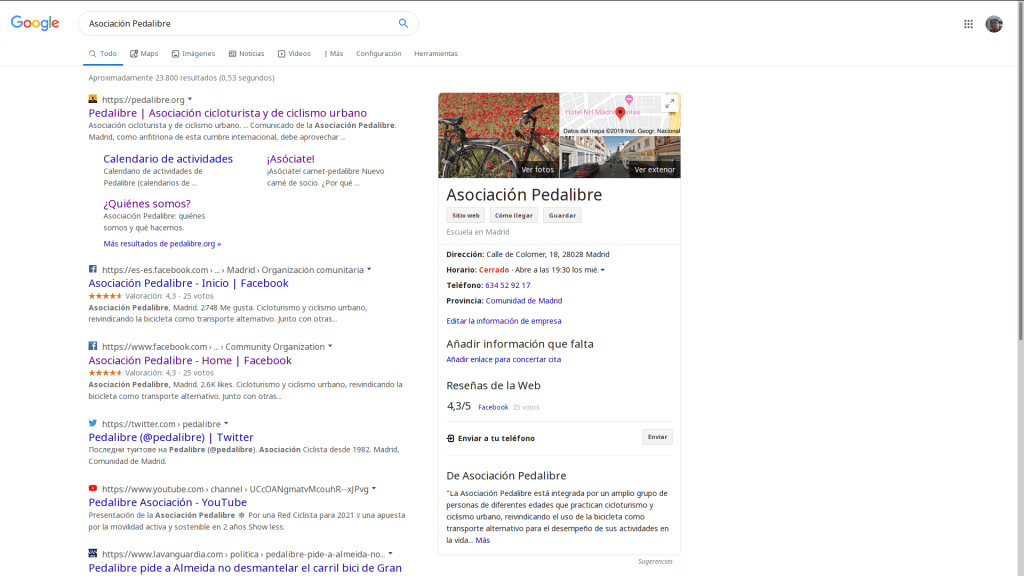
Task: Click the Cómo llegar button
Action: [514, 215]
